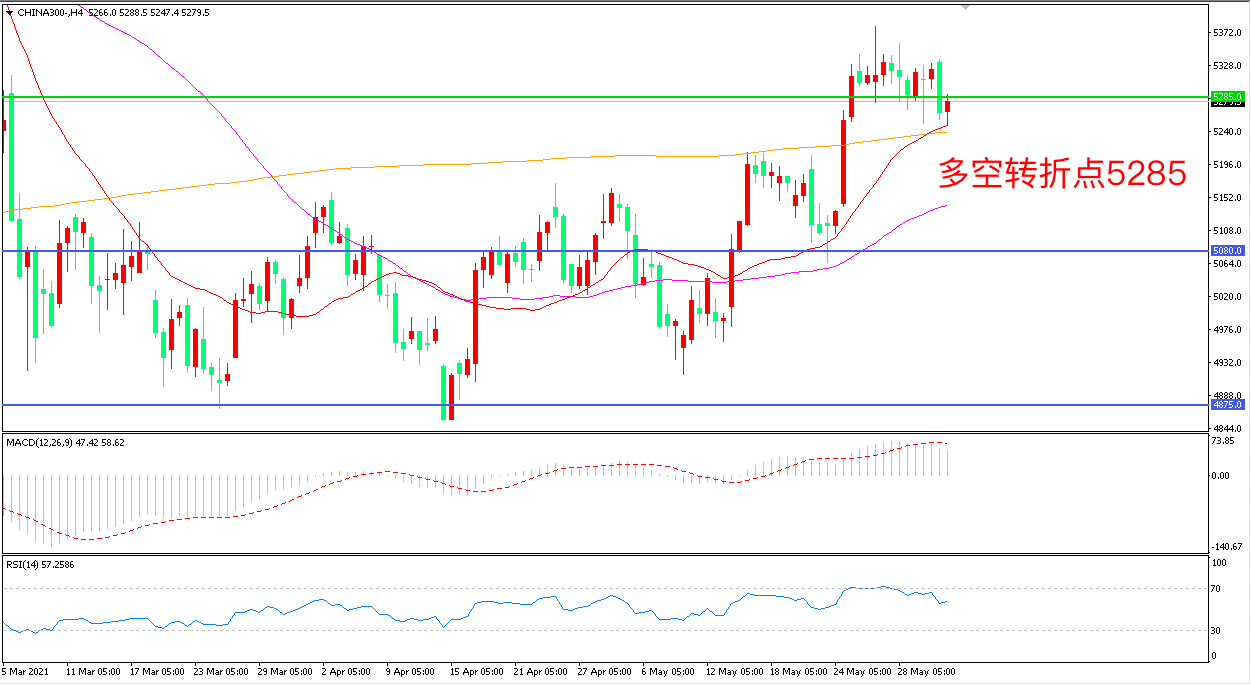Click the blue 5080.0 price level label
Viewport: 1251px width, 685px height.
coord(1226,250)
